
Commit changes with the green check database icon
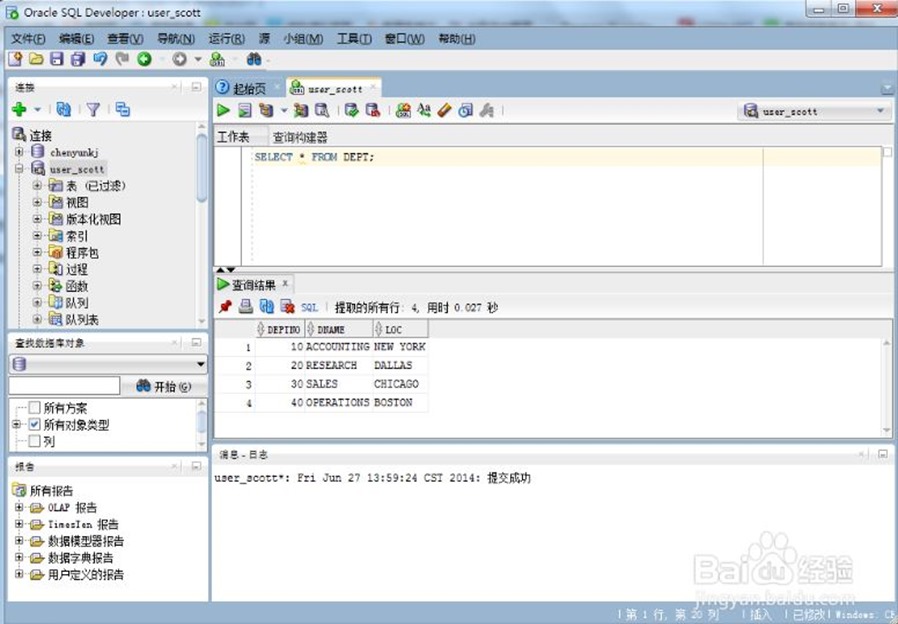point(352,110)
